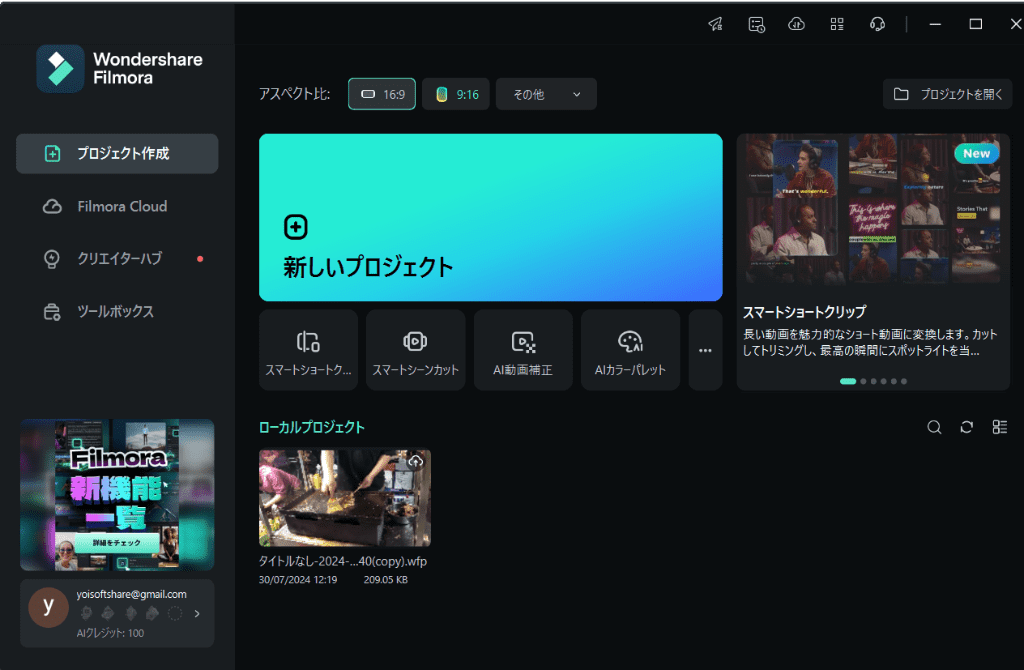Click the red notification dot by クリエイターハブ
Image resolution: width=1024 pixels, height=670 pixels.
pyautogui.click(x=200, y=259)
